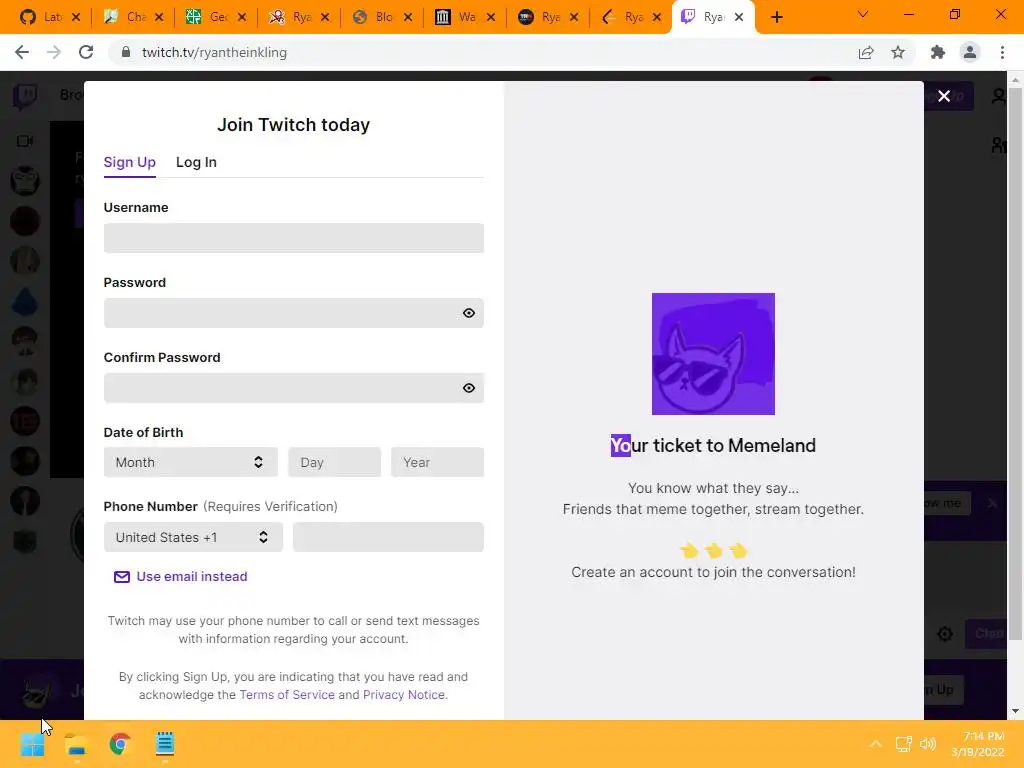Reload the Twitch page

(x=86, y=52)
